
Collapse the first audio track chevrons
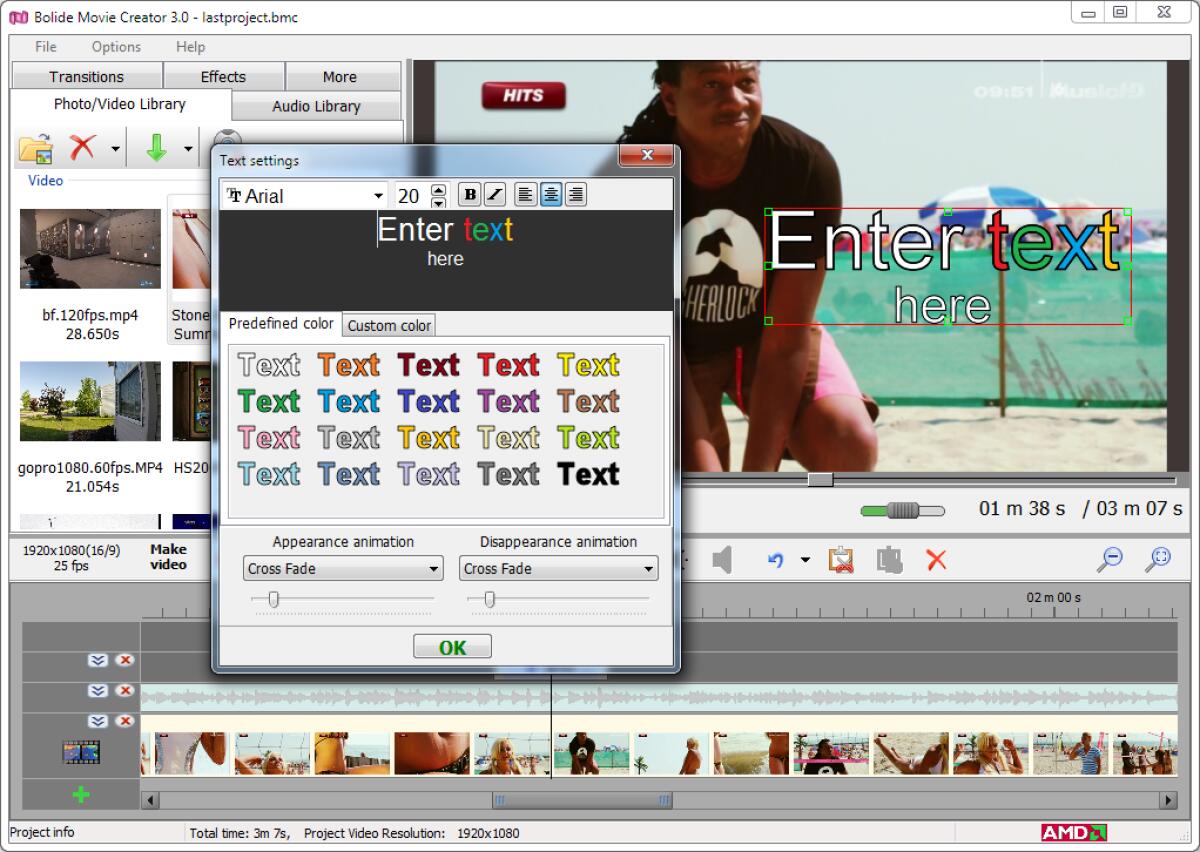(97, 660)
